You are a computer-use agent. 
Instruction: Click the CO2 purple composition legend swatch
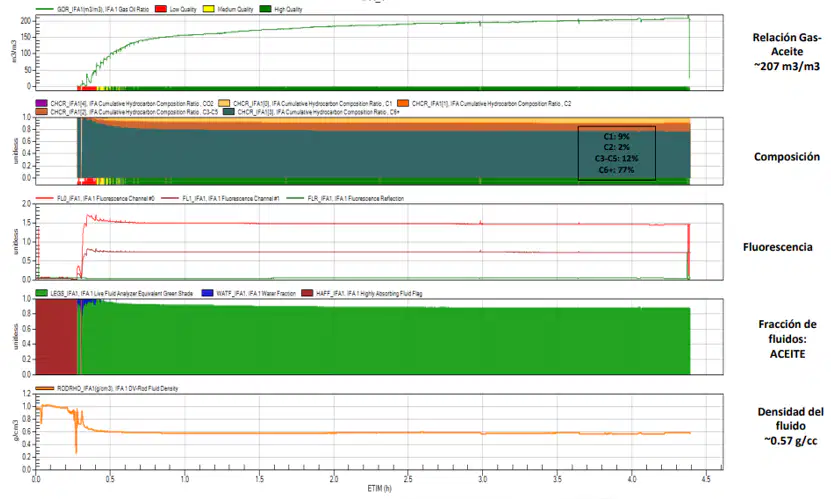click(41, 103)
